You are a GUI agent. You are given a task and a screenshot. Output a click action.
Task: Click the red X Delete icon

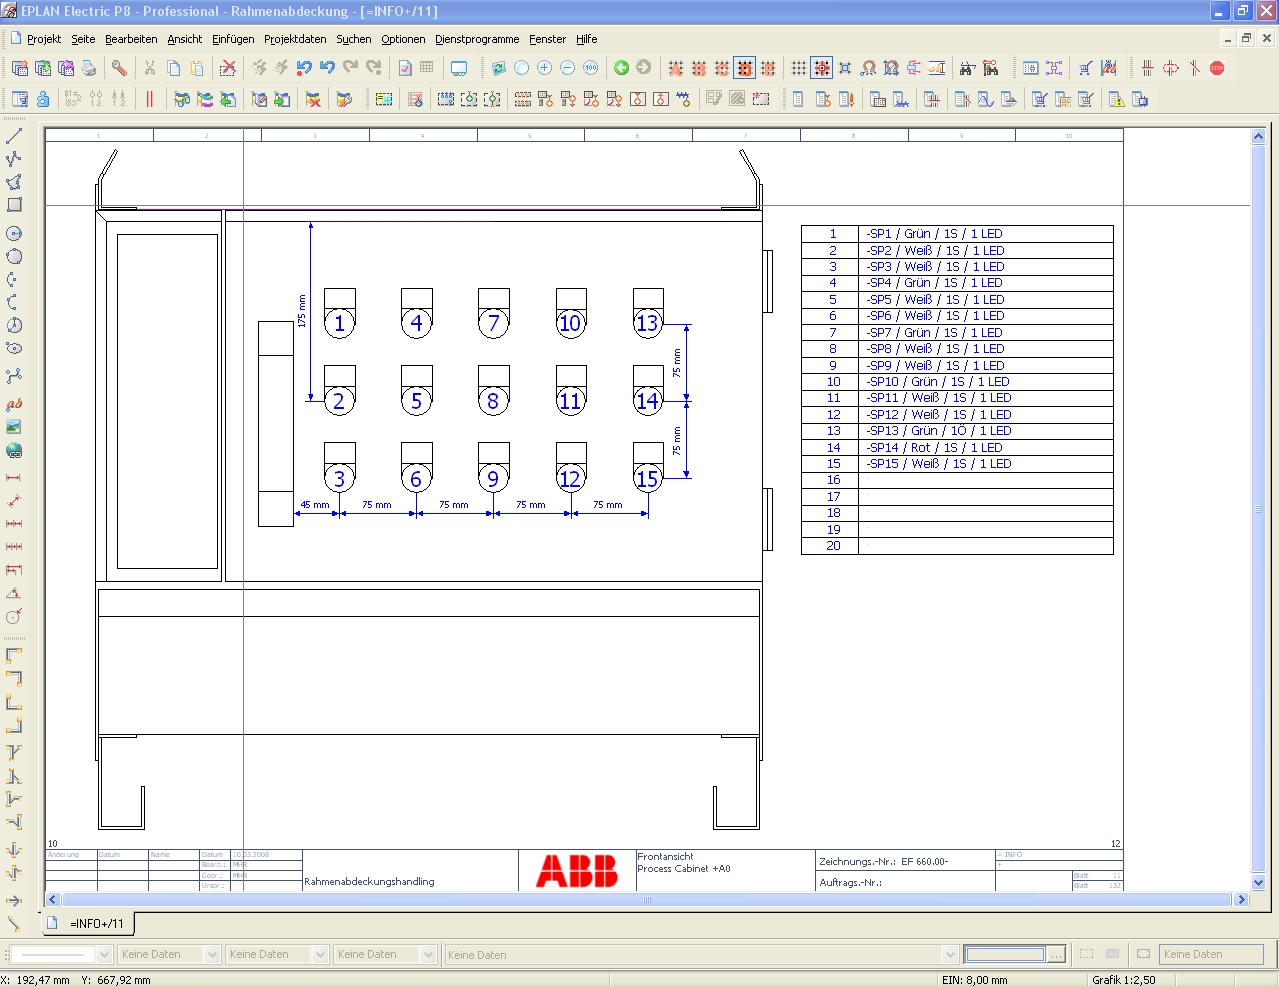pyautogui.click(x=228, y=68)
